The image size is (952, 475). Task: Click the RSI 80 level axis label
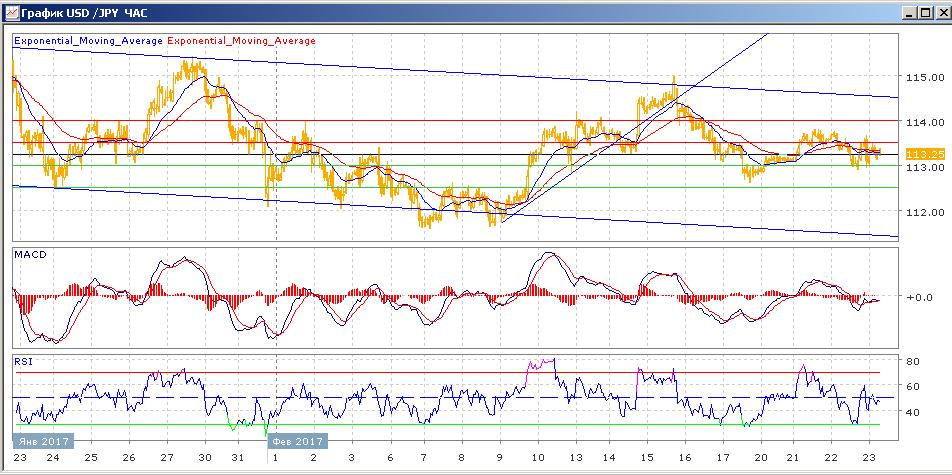pos(912,361)
